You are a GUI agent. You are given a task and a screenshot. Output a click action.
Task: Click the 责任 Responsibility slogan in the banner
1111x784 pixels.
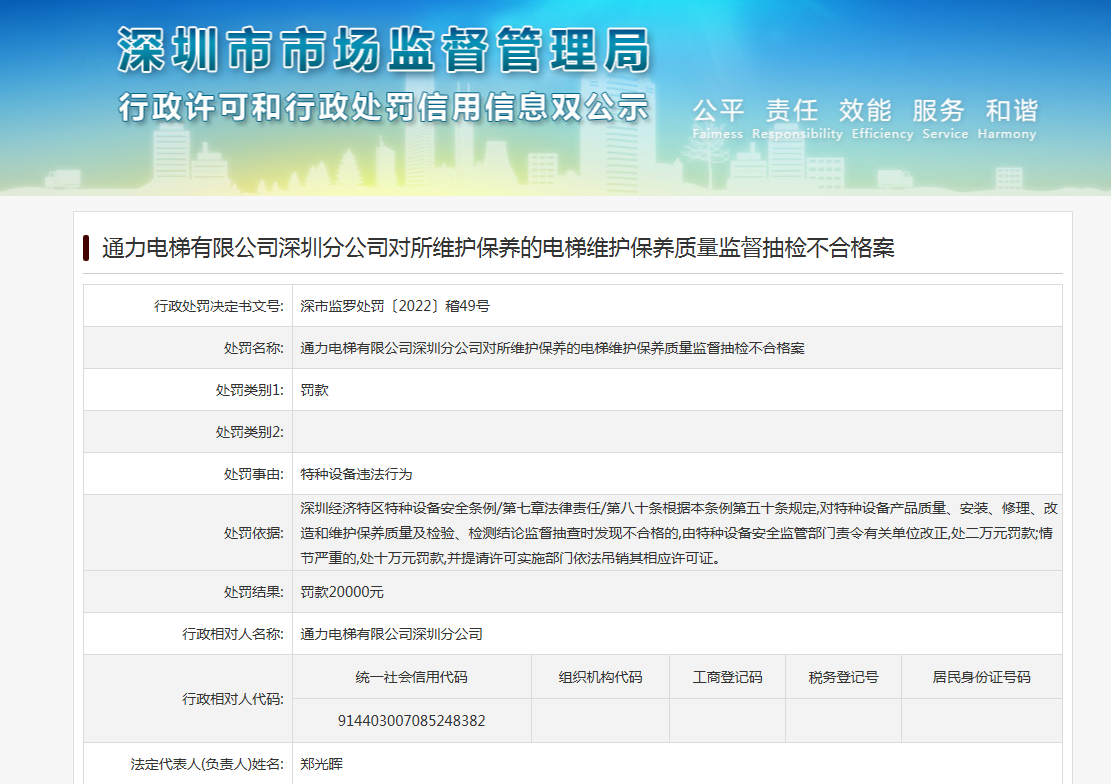click(797, 119)
